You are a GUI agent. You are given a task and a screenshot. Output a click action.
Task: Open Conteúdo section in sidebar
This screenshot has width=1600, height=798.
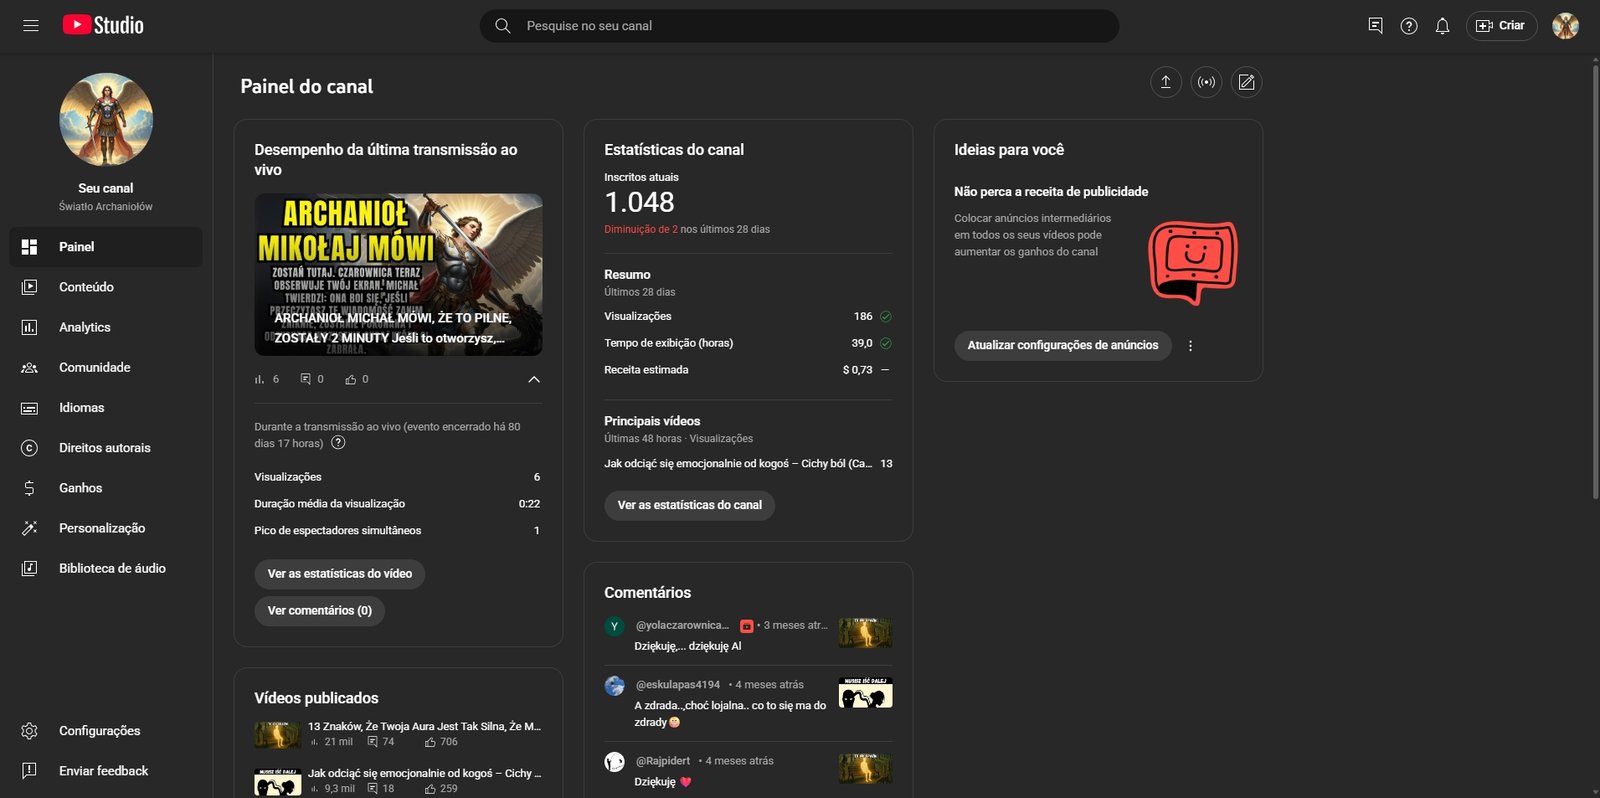coord(86,287)
